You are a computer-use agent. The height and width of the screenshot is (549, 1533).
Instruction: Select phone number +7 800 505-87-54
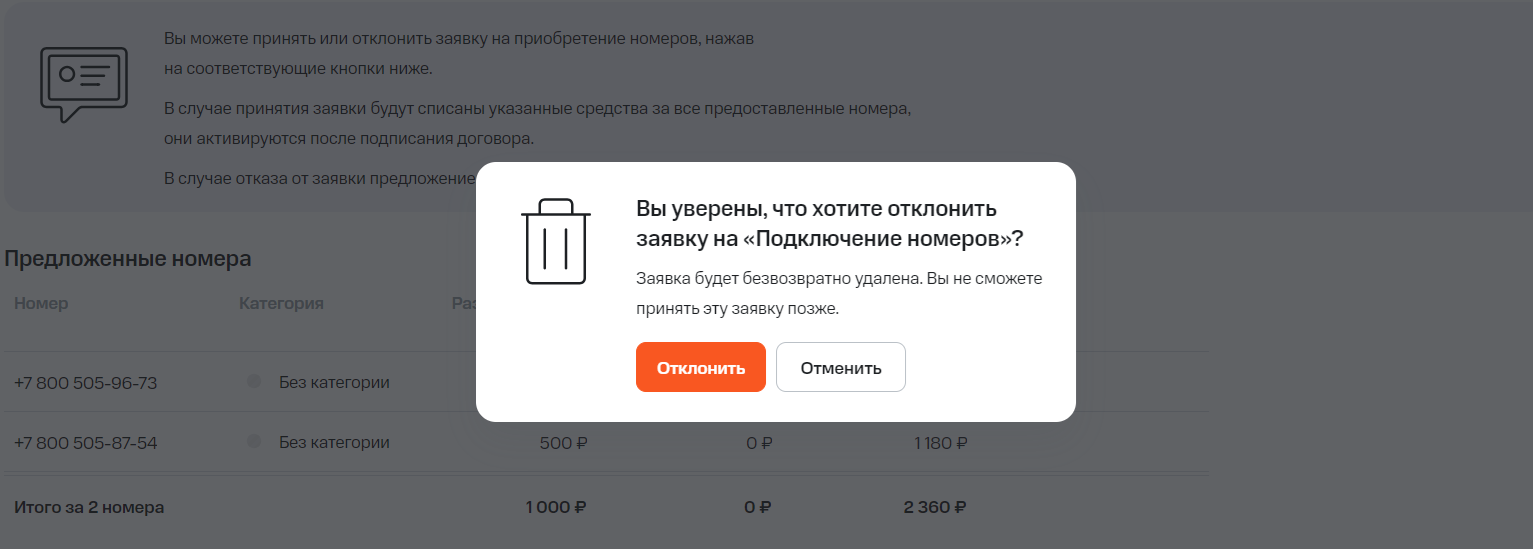86,443
